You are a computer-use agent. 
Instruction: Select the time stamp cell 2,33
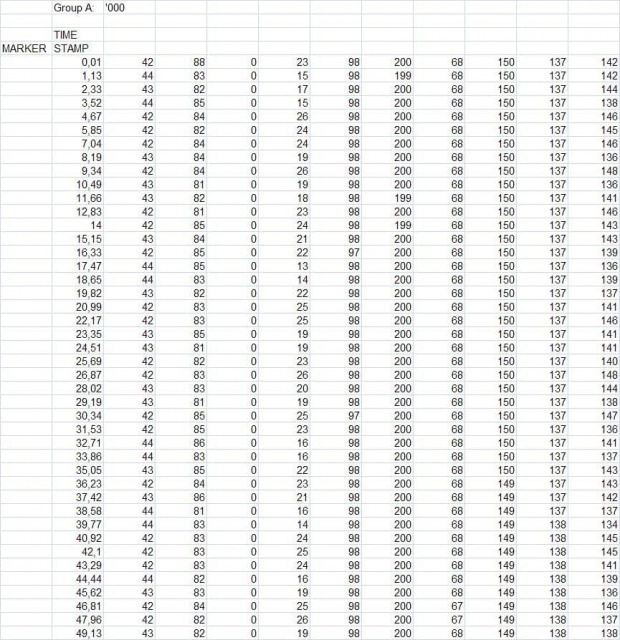tap(78, 89)
